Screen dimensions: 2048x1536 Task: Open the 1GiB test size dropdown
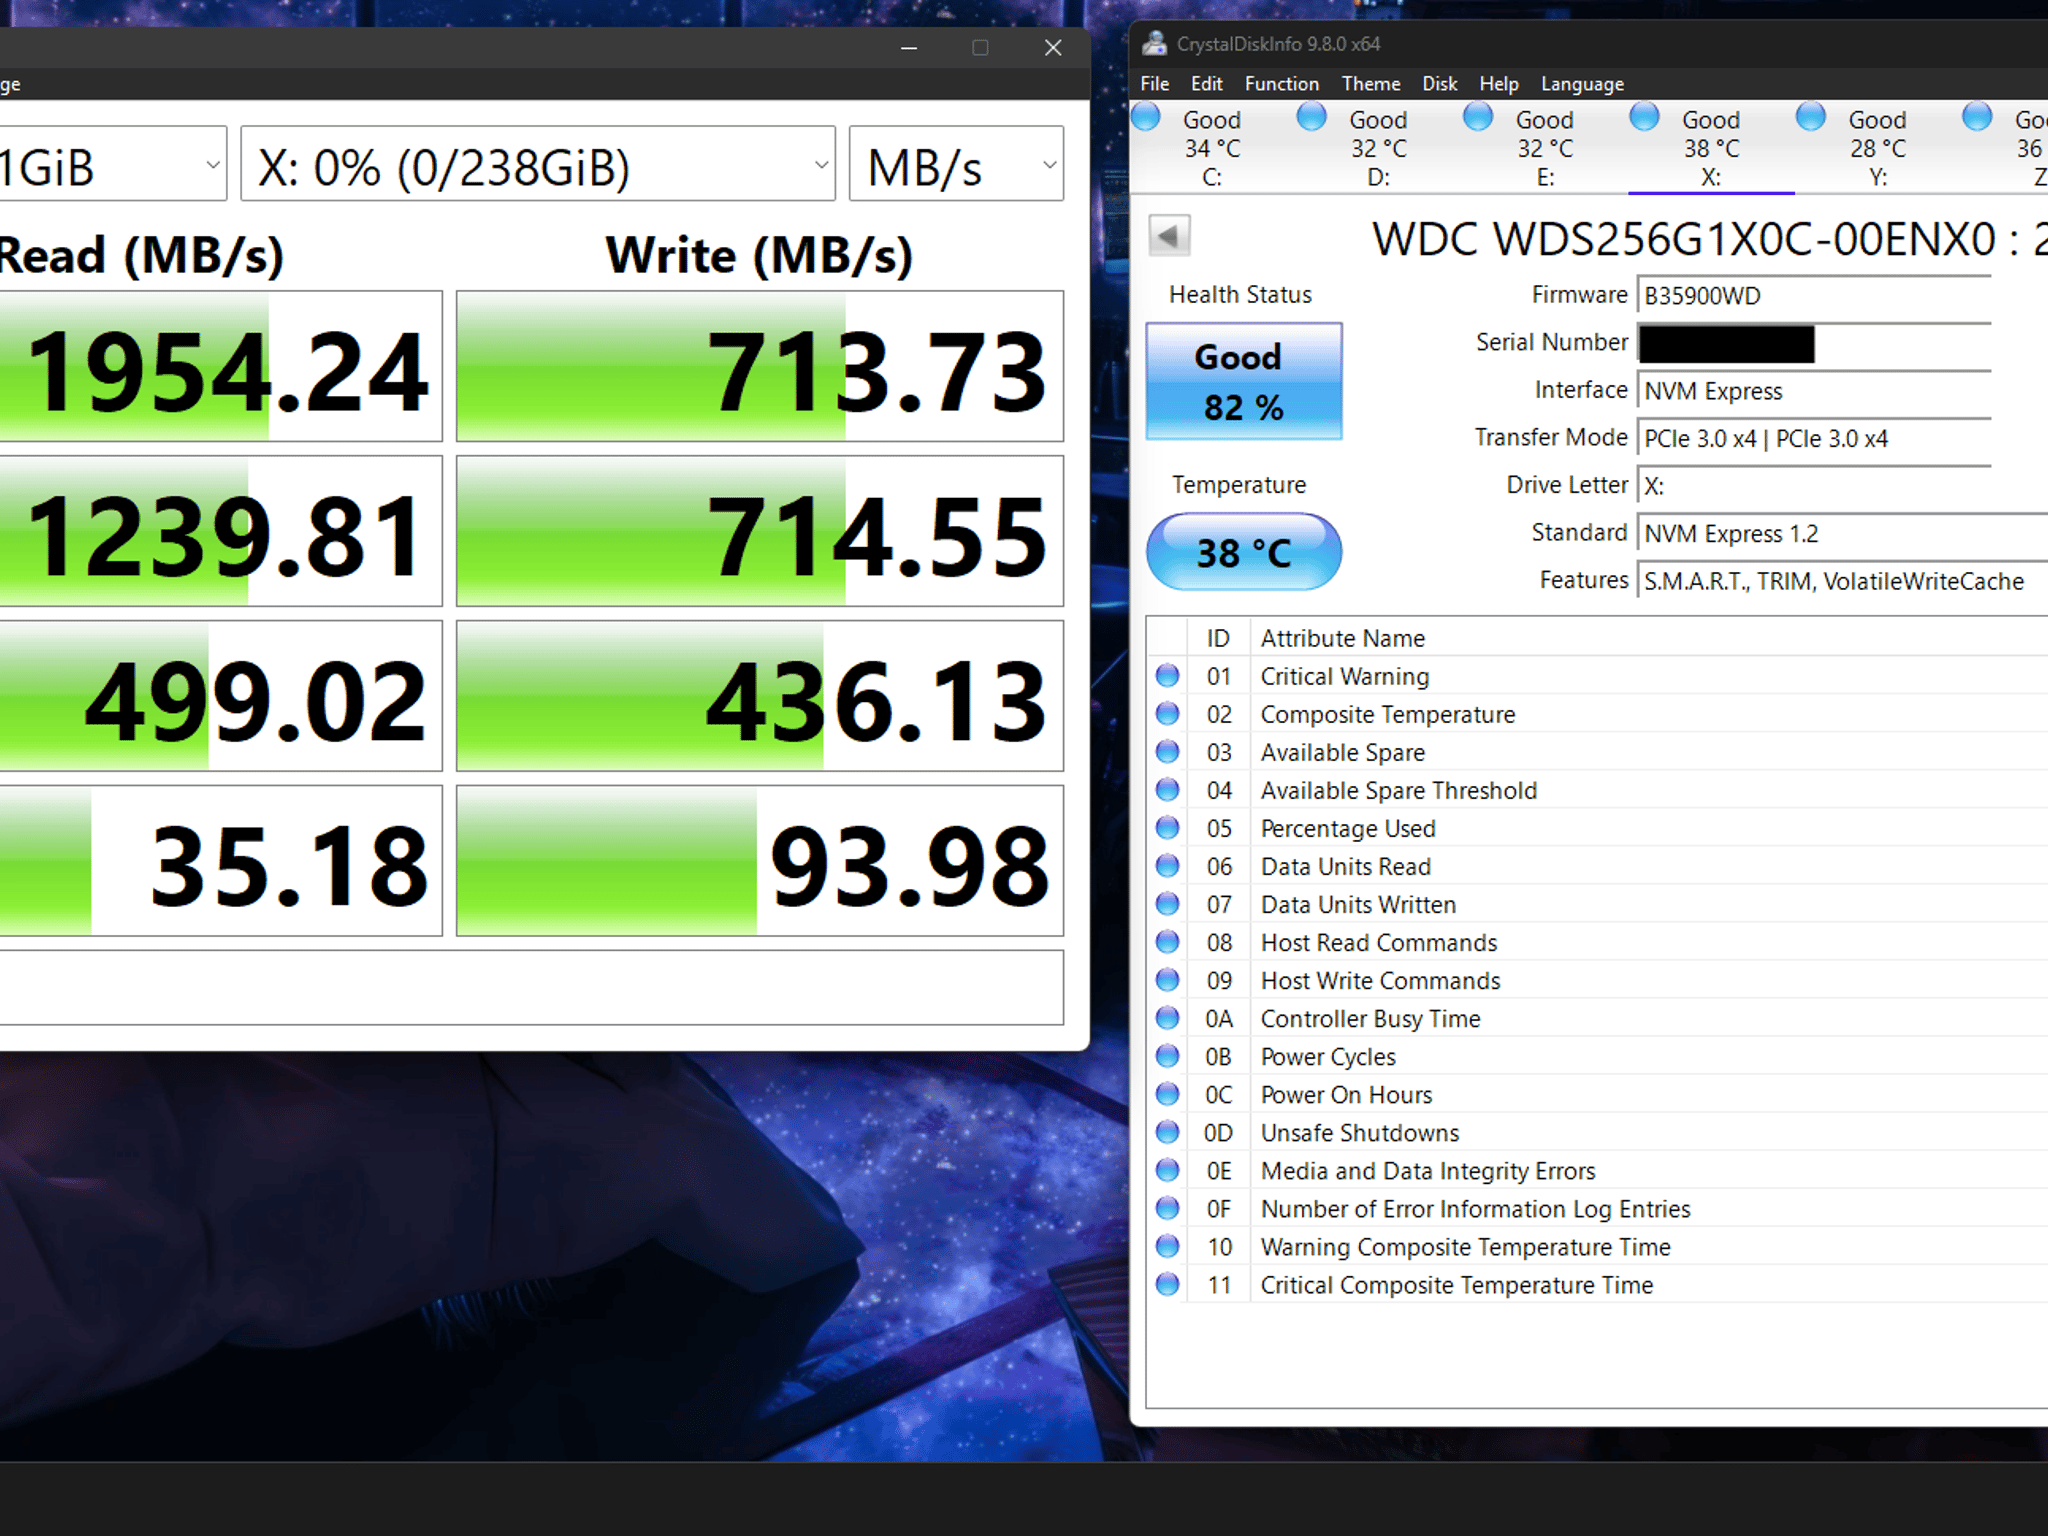click(x=112, y=164)
